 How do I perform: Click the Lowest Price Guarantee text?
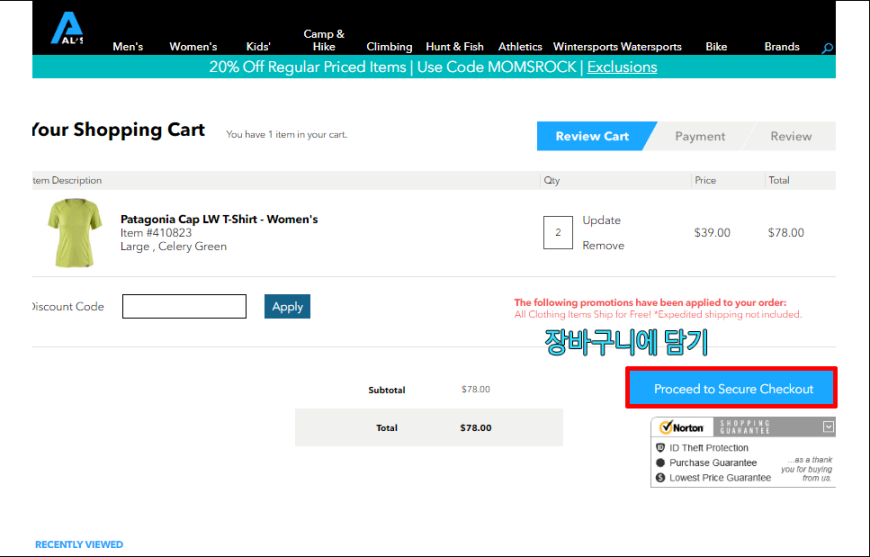(720, 478)
